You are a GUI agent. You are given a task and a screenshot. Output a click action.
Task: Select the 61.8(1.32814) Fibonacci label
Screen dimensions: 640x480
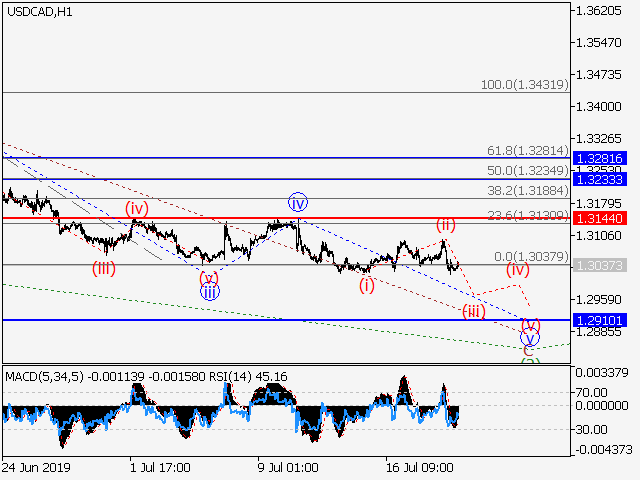[x=528, y=151]
